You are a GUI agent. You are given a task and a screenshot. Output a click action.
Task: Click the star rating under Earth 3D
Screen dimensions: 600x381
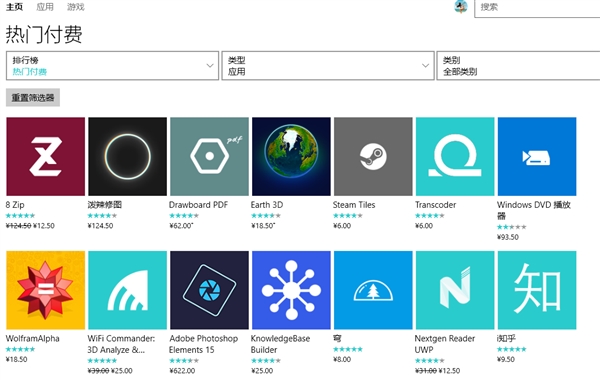(266, 215)
